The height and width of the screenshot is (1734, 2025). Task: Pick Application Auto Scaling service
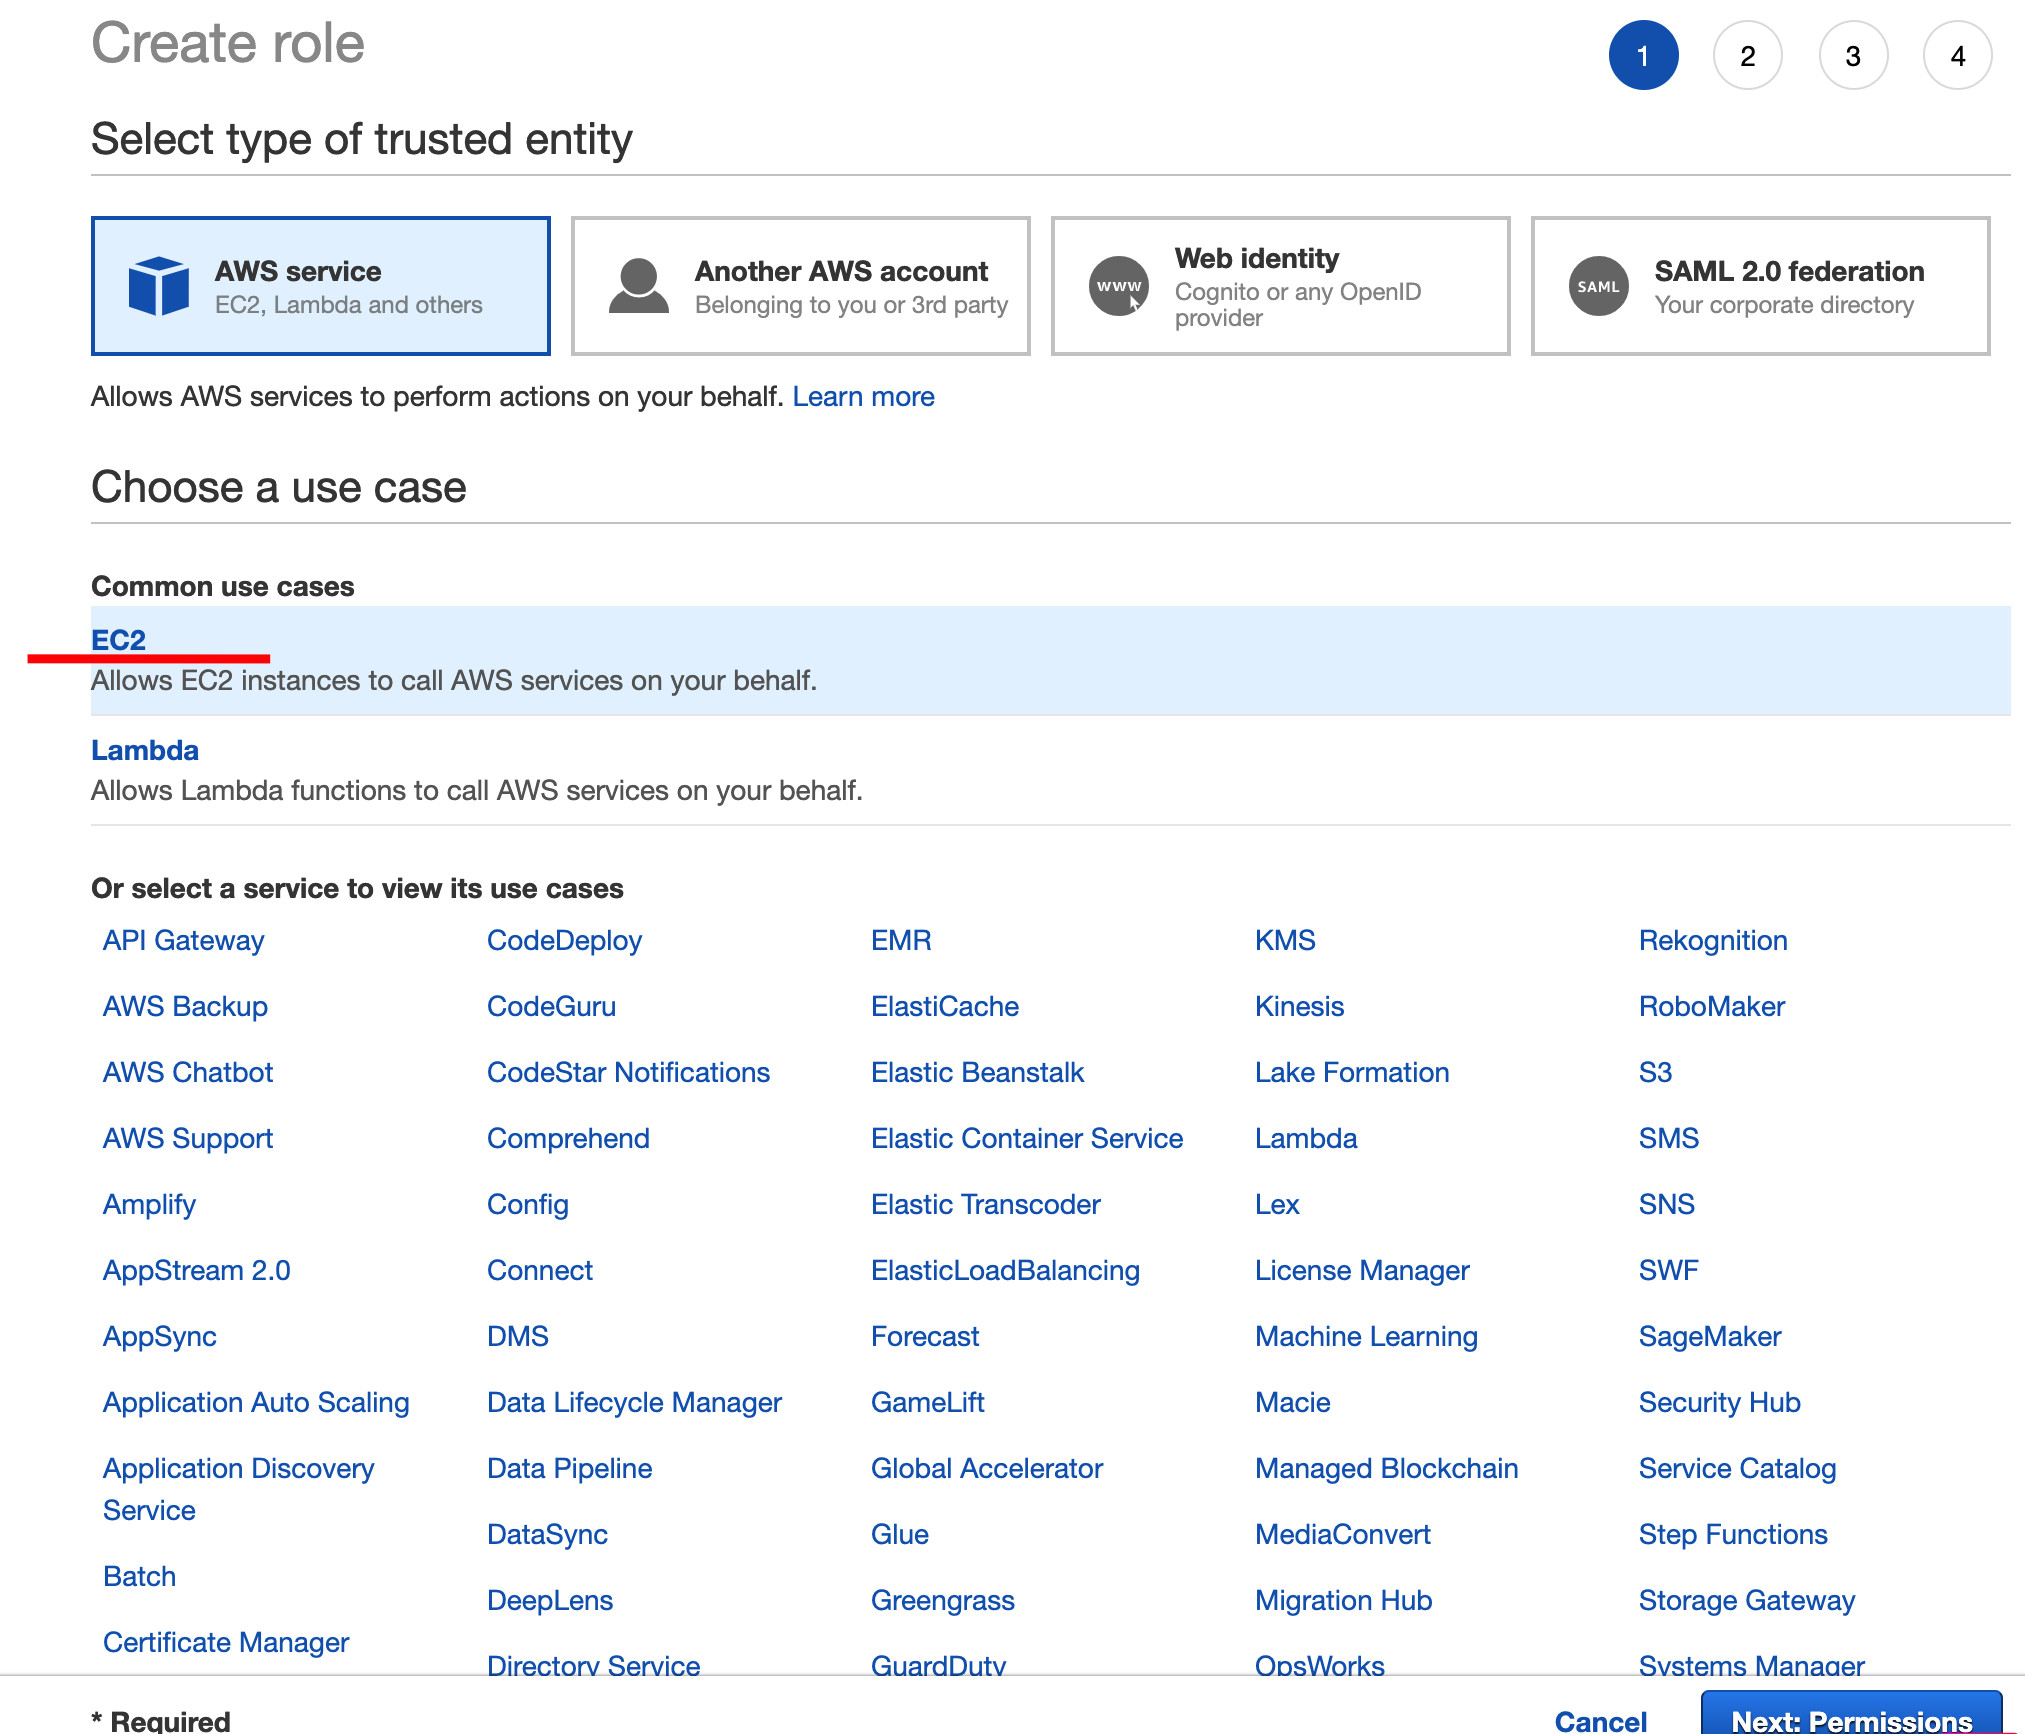pyautogui.click(x=256, y=1403)
